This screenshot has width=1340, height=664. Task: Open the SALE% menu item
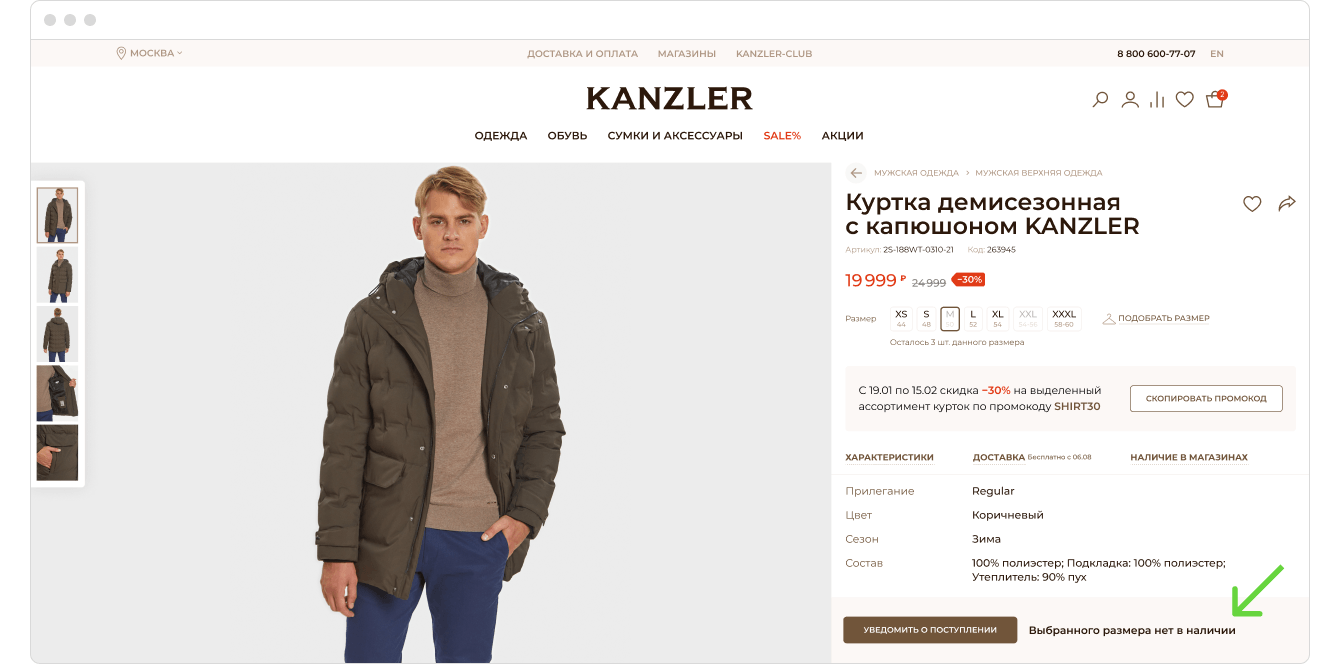pos(782,136)
